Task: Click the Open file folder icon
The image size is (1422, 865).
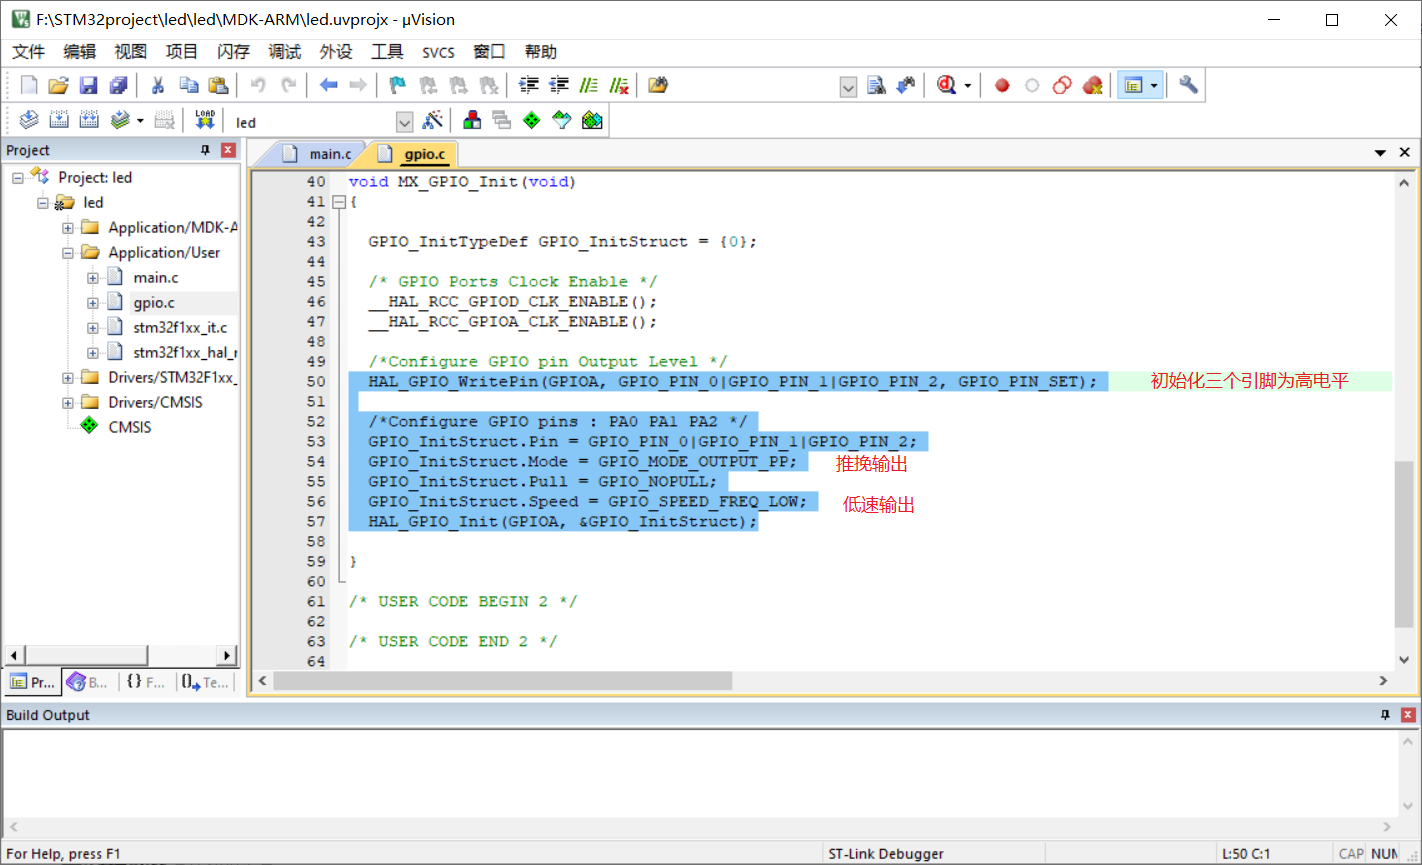Action: (x=59, y=86)
